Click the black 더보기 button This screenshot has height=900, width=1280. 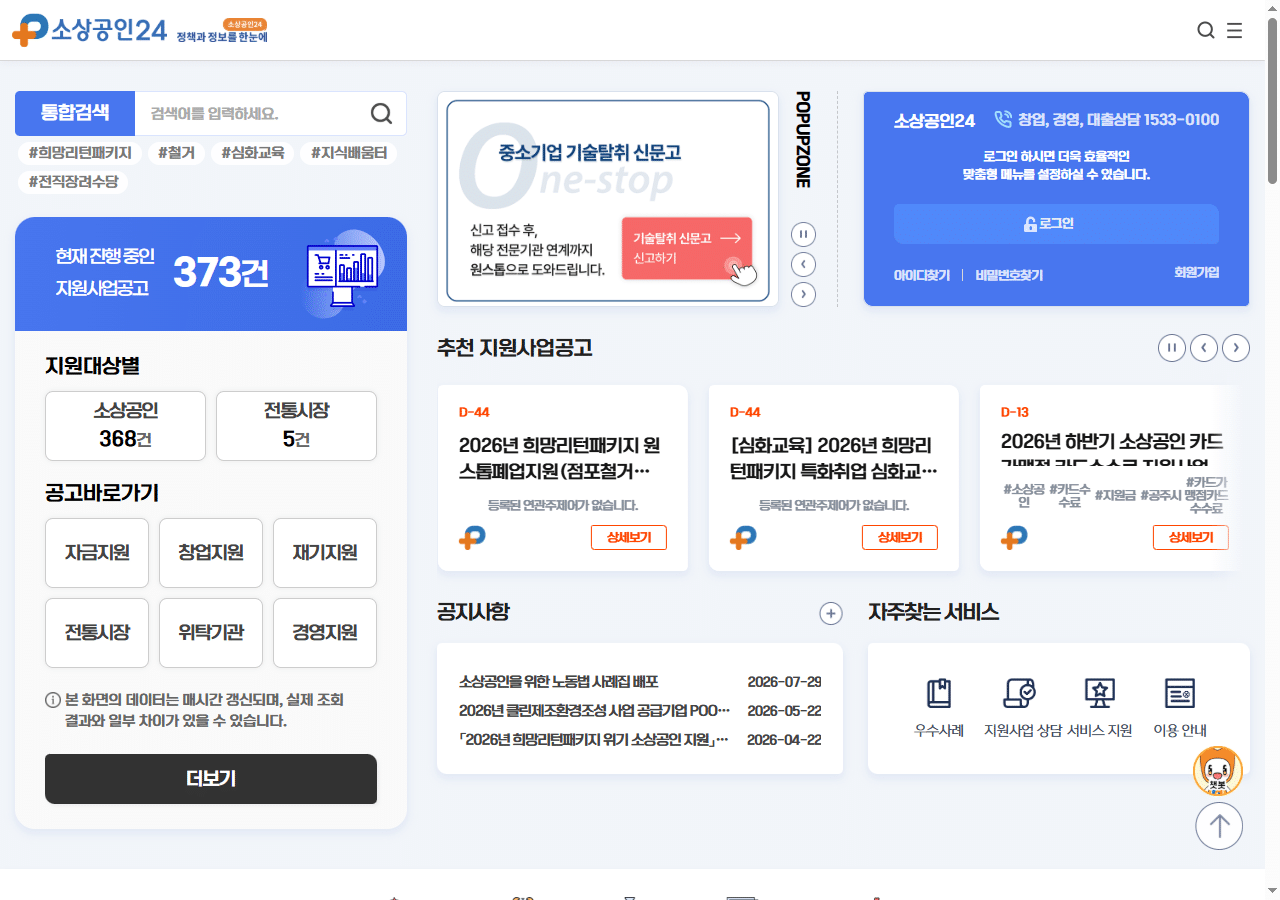[211, 779]
